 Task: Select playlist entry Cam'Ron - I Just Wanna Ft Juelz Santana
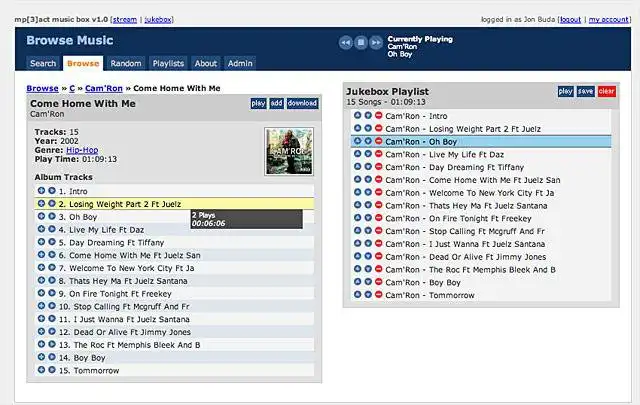click(465, 244)
